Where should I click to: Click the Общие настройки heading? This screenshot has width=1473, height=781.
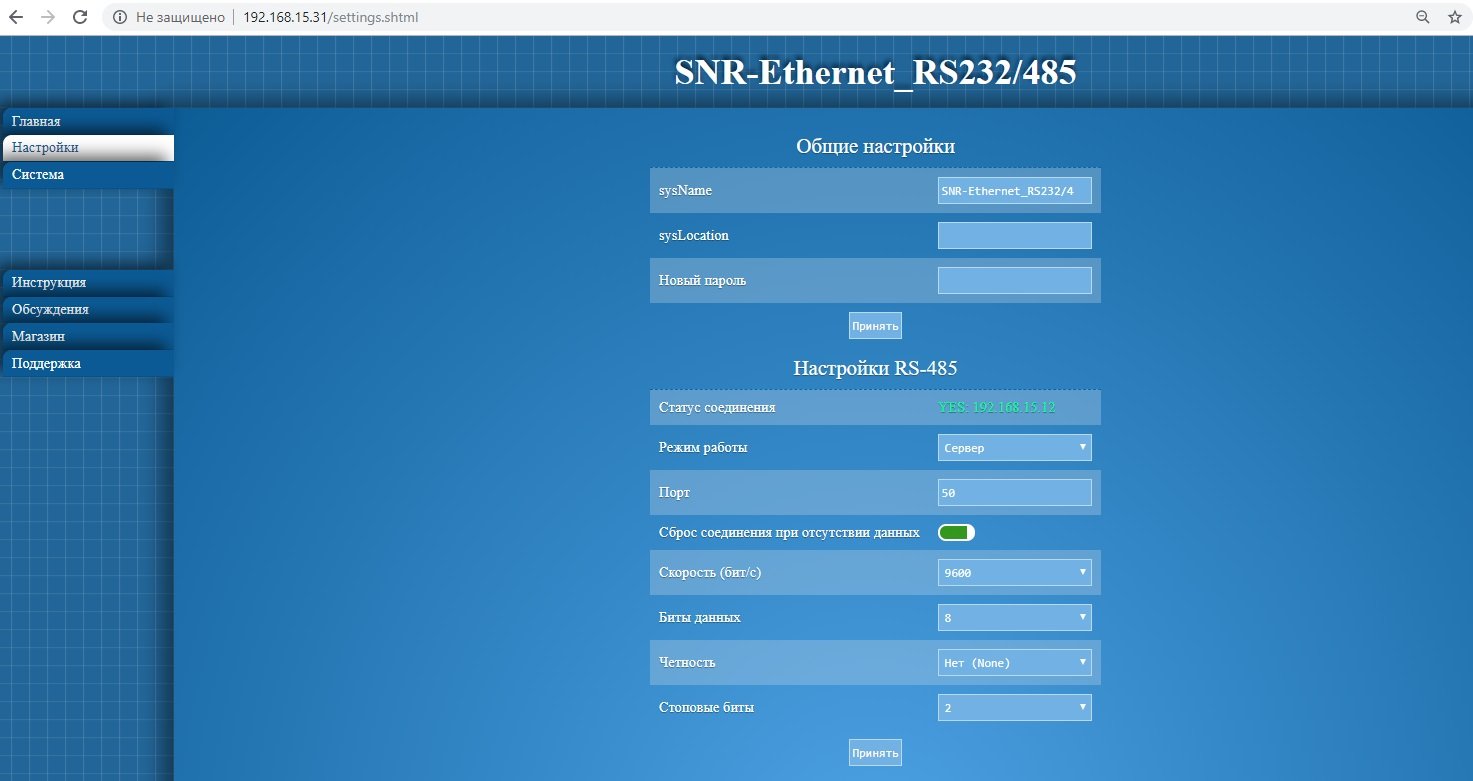(875, 147)
